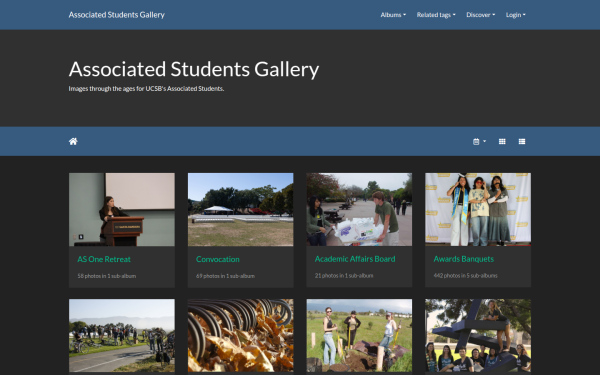The width and height of the screenshot is (600, 375).
Task: Click '21 photos in 1 sub-album' text
Action: (344, 276)
